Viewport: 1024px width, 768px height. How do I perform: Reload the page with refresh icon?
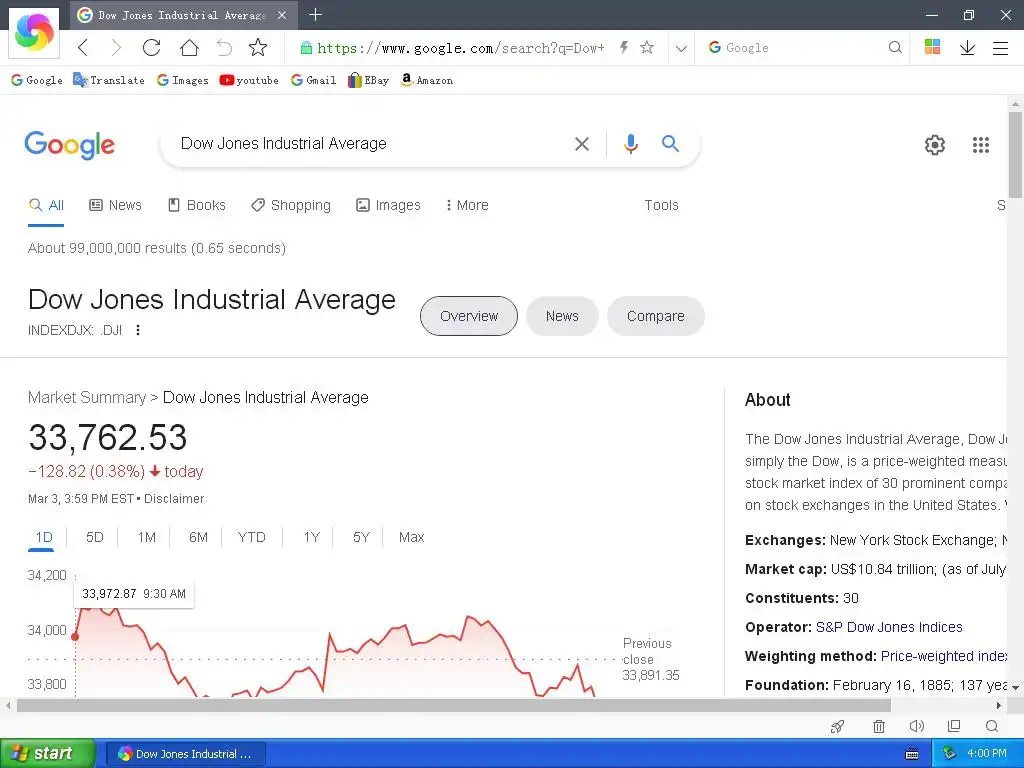point(152,48)
